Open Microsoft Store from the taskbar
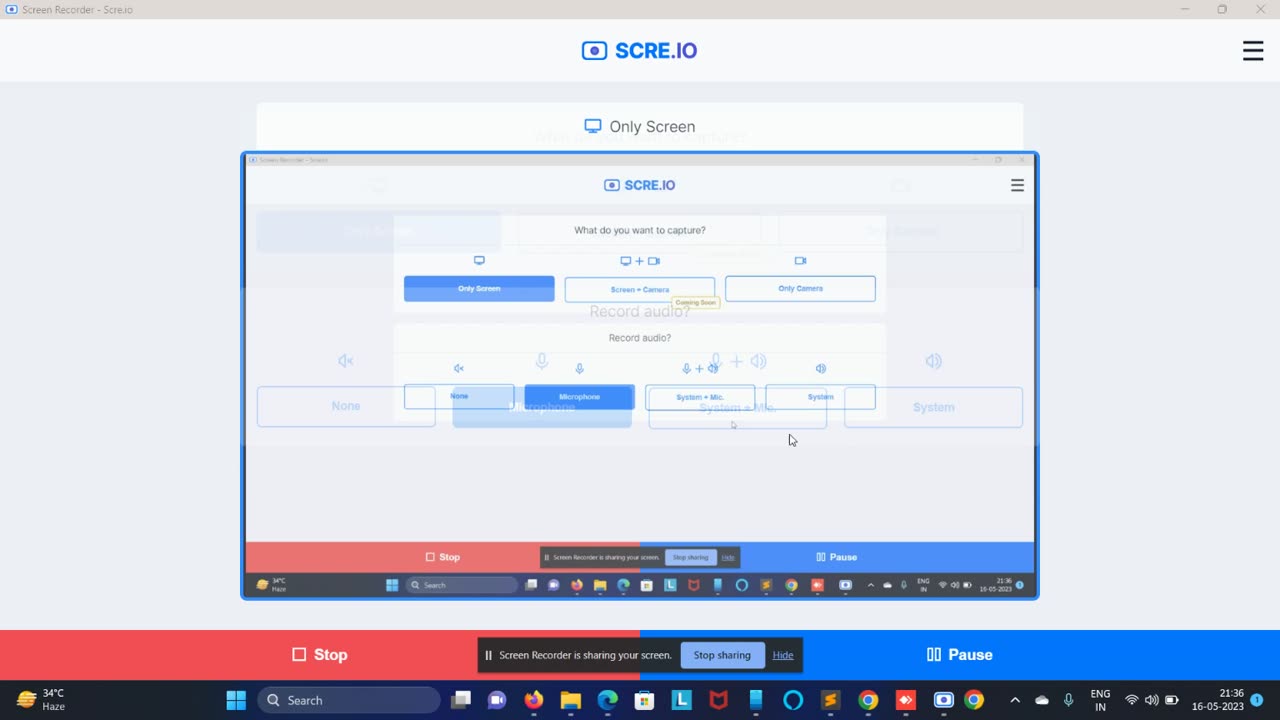 pyautogui.click(x=645, y=700)
